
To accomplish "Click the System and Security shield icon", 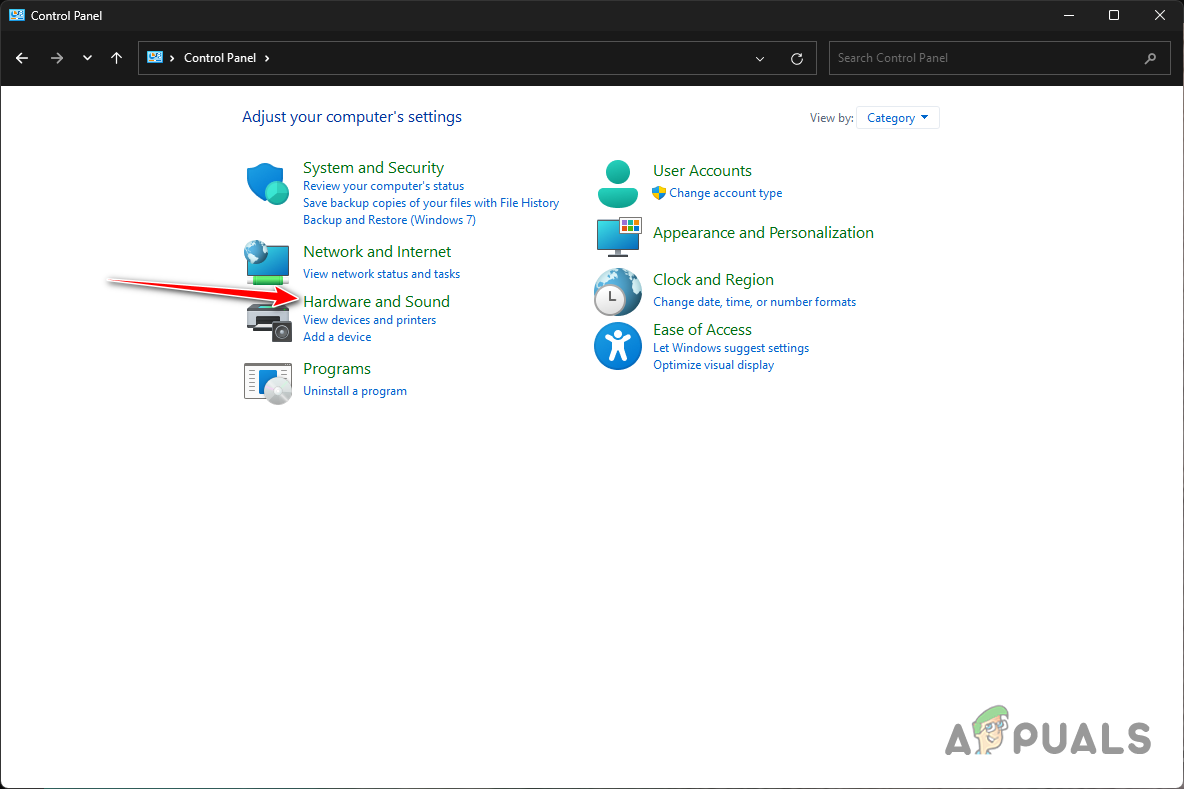I will [x=267, y=184].
